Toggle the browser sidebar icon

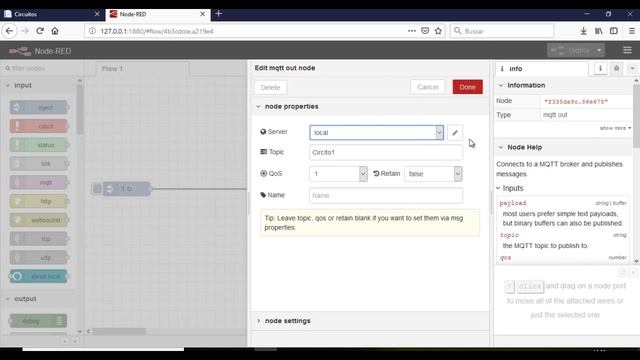click(x=614, y=31)
